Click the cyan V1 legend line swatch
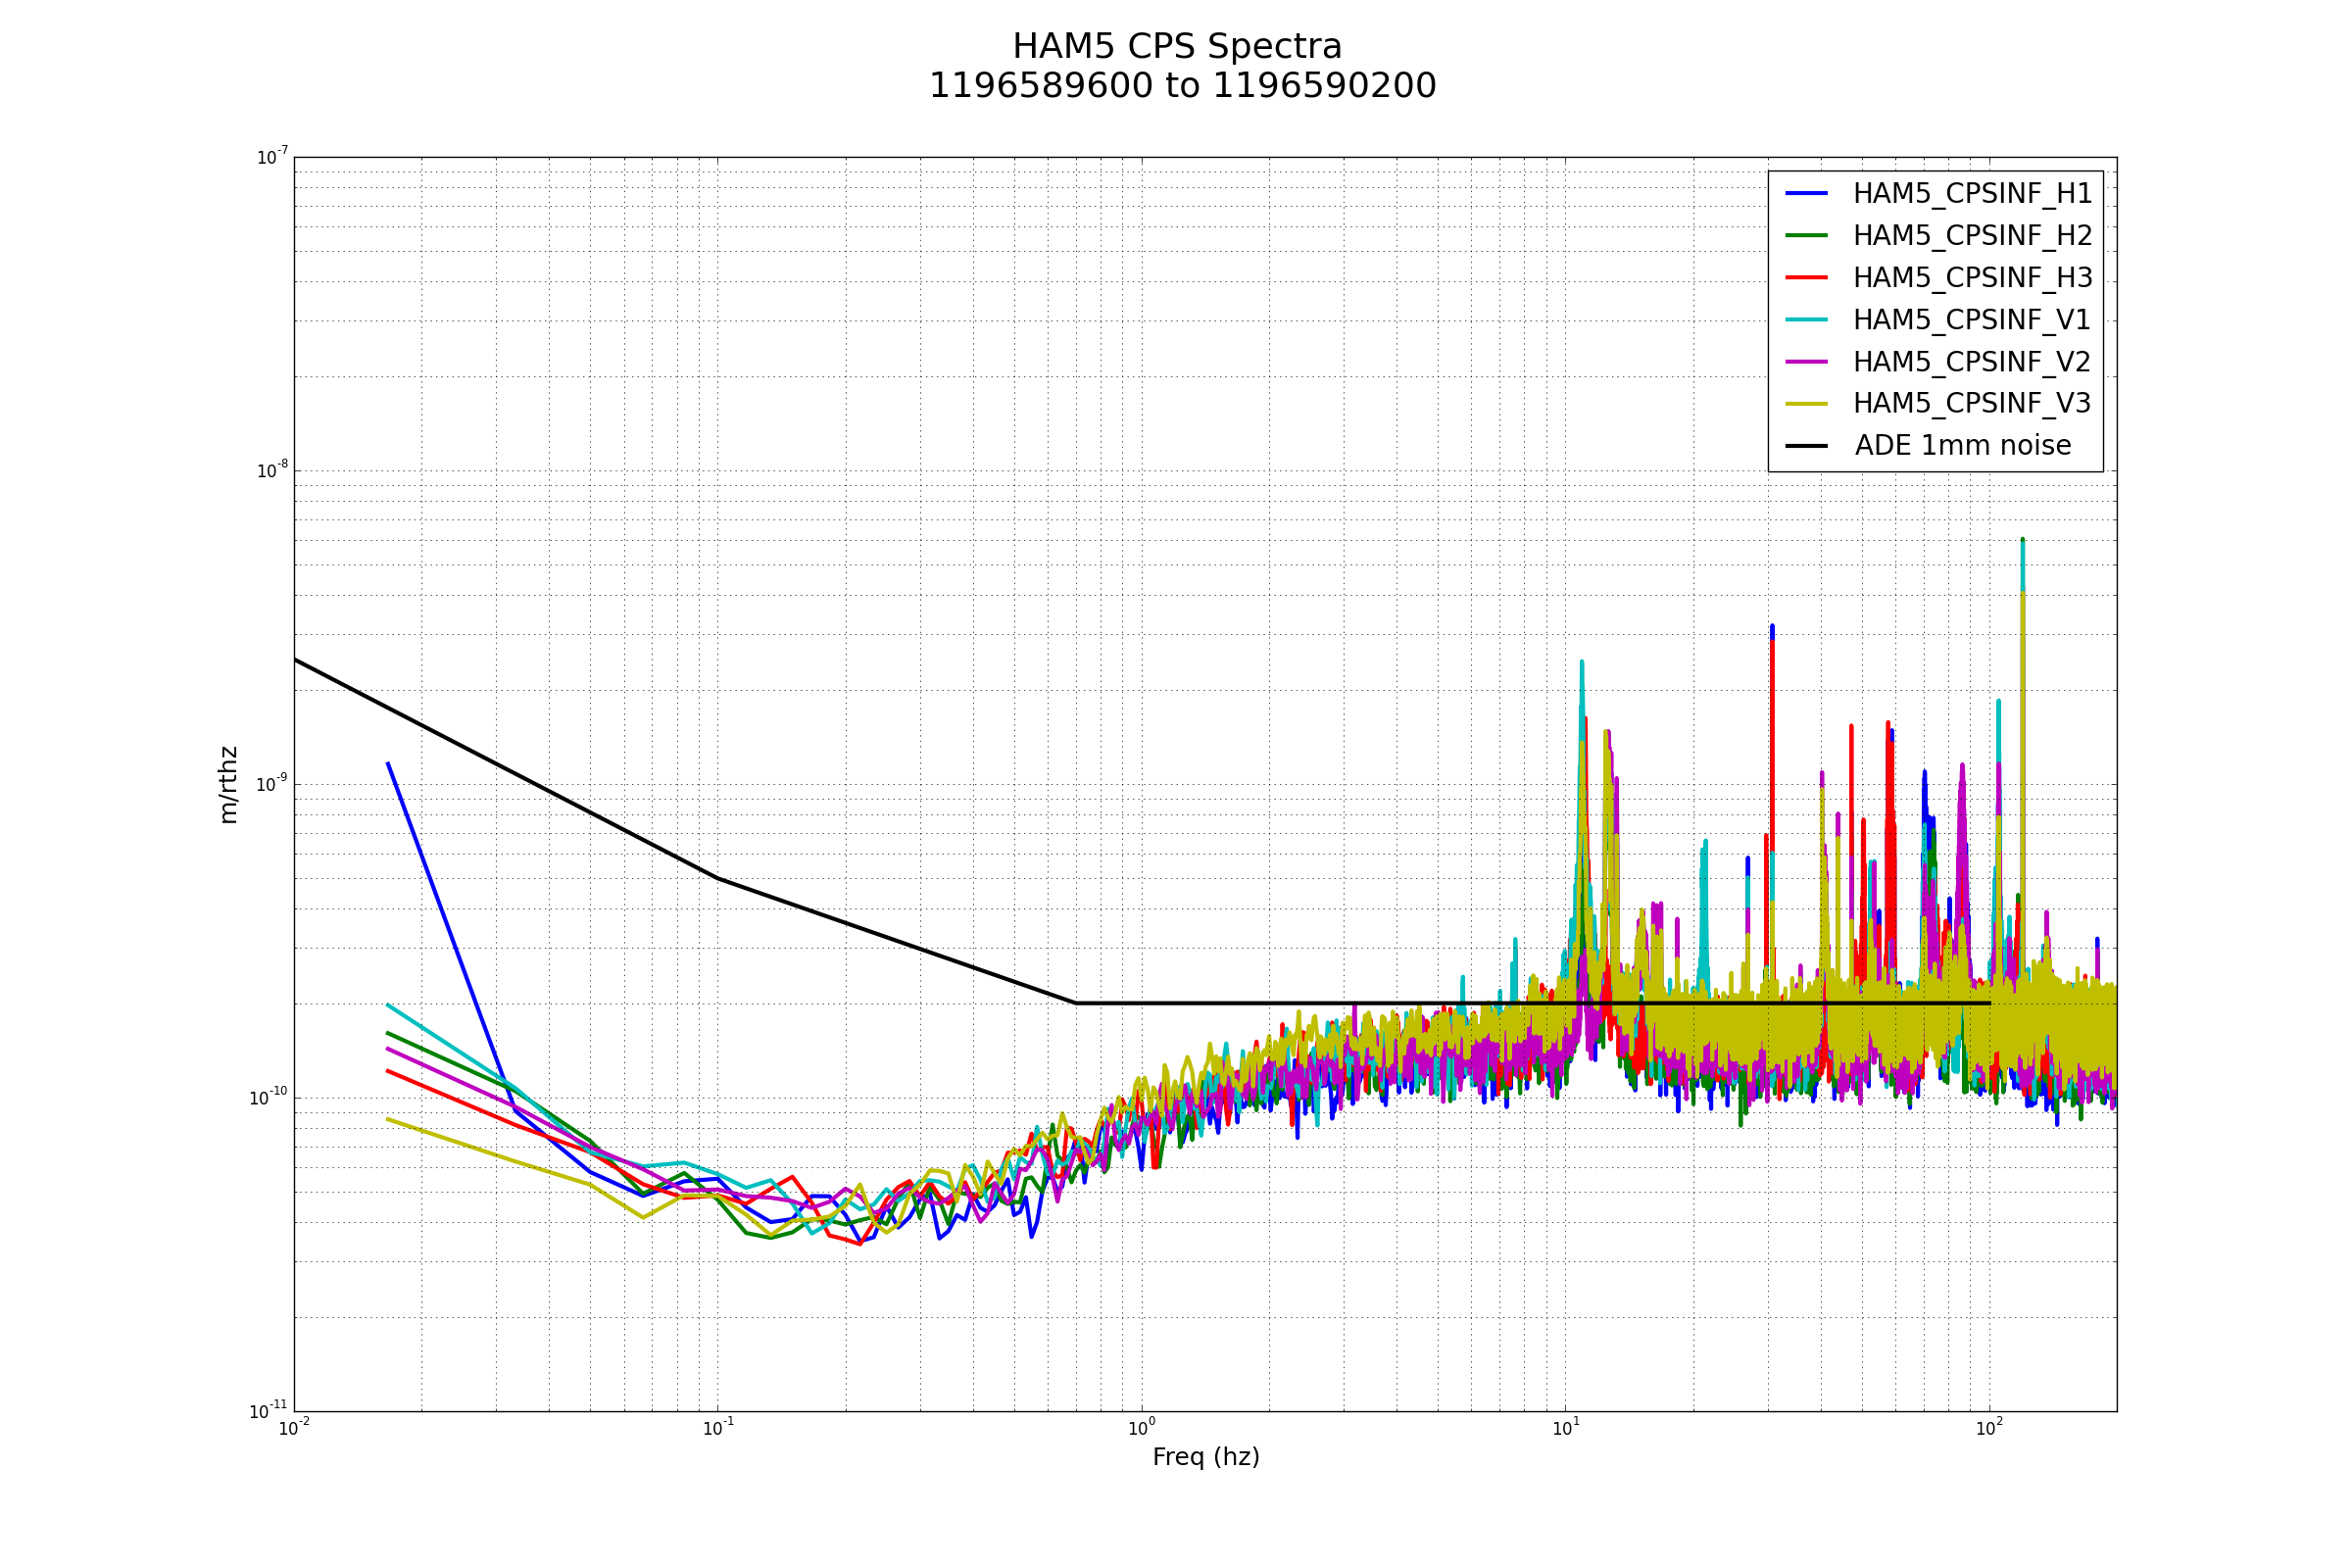 coord(1806,319)
